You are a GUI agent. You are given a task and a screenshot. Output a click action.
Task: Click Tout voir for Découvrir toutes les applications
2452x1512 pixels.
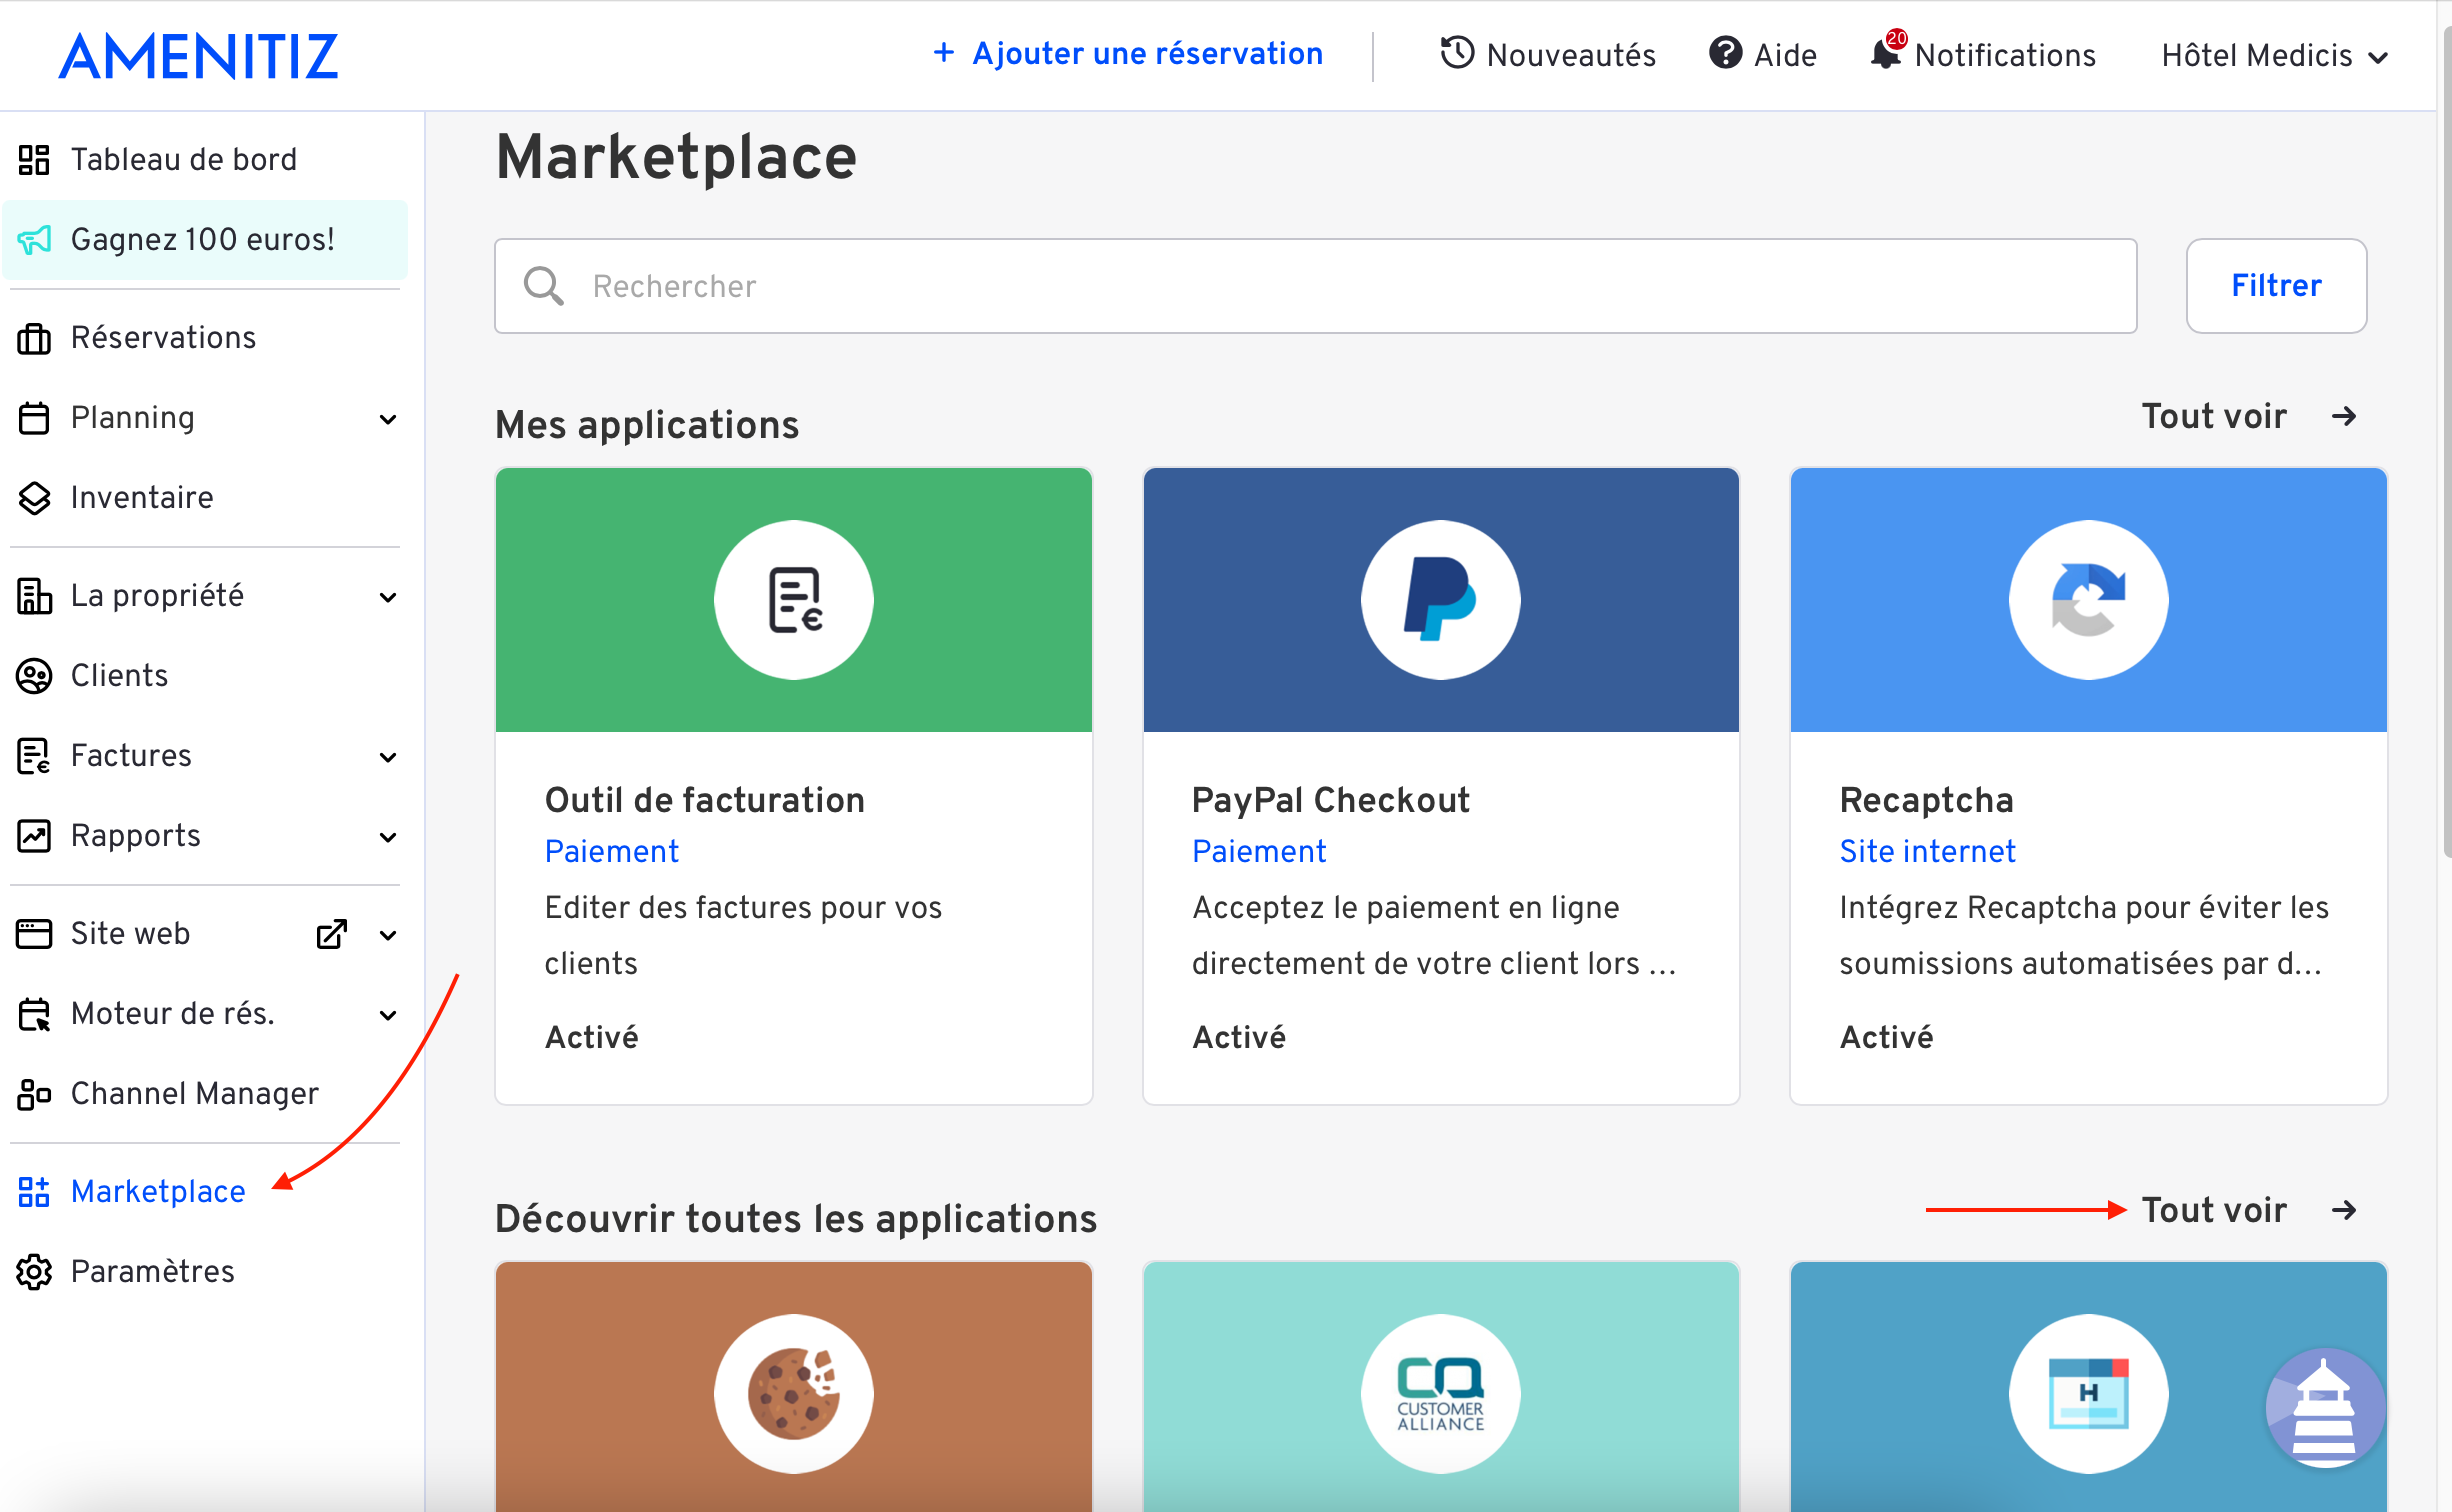click(x=2214, y=1210)
